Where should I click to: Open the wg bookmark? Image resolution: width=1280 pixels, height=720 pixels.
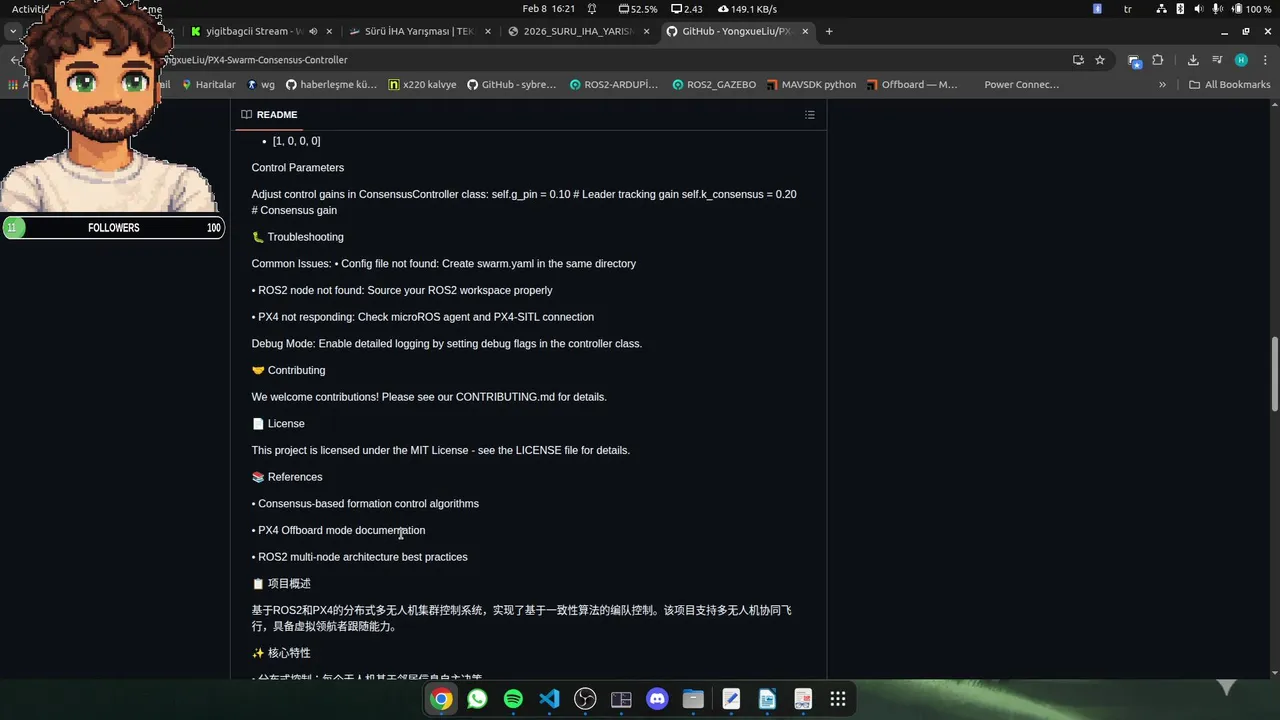pyautogui.click(x=260, y=85)
